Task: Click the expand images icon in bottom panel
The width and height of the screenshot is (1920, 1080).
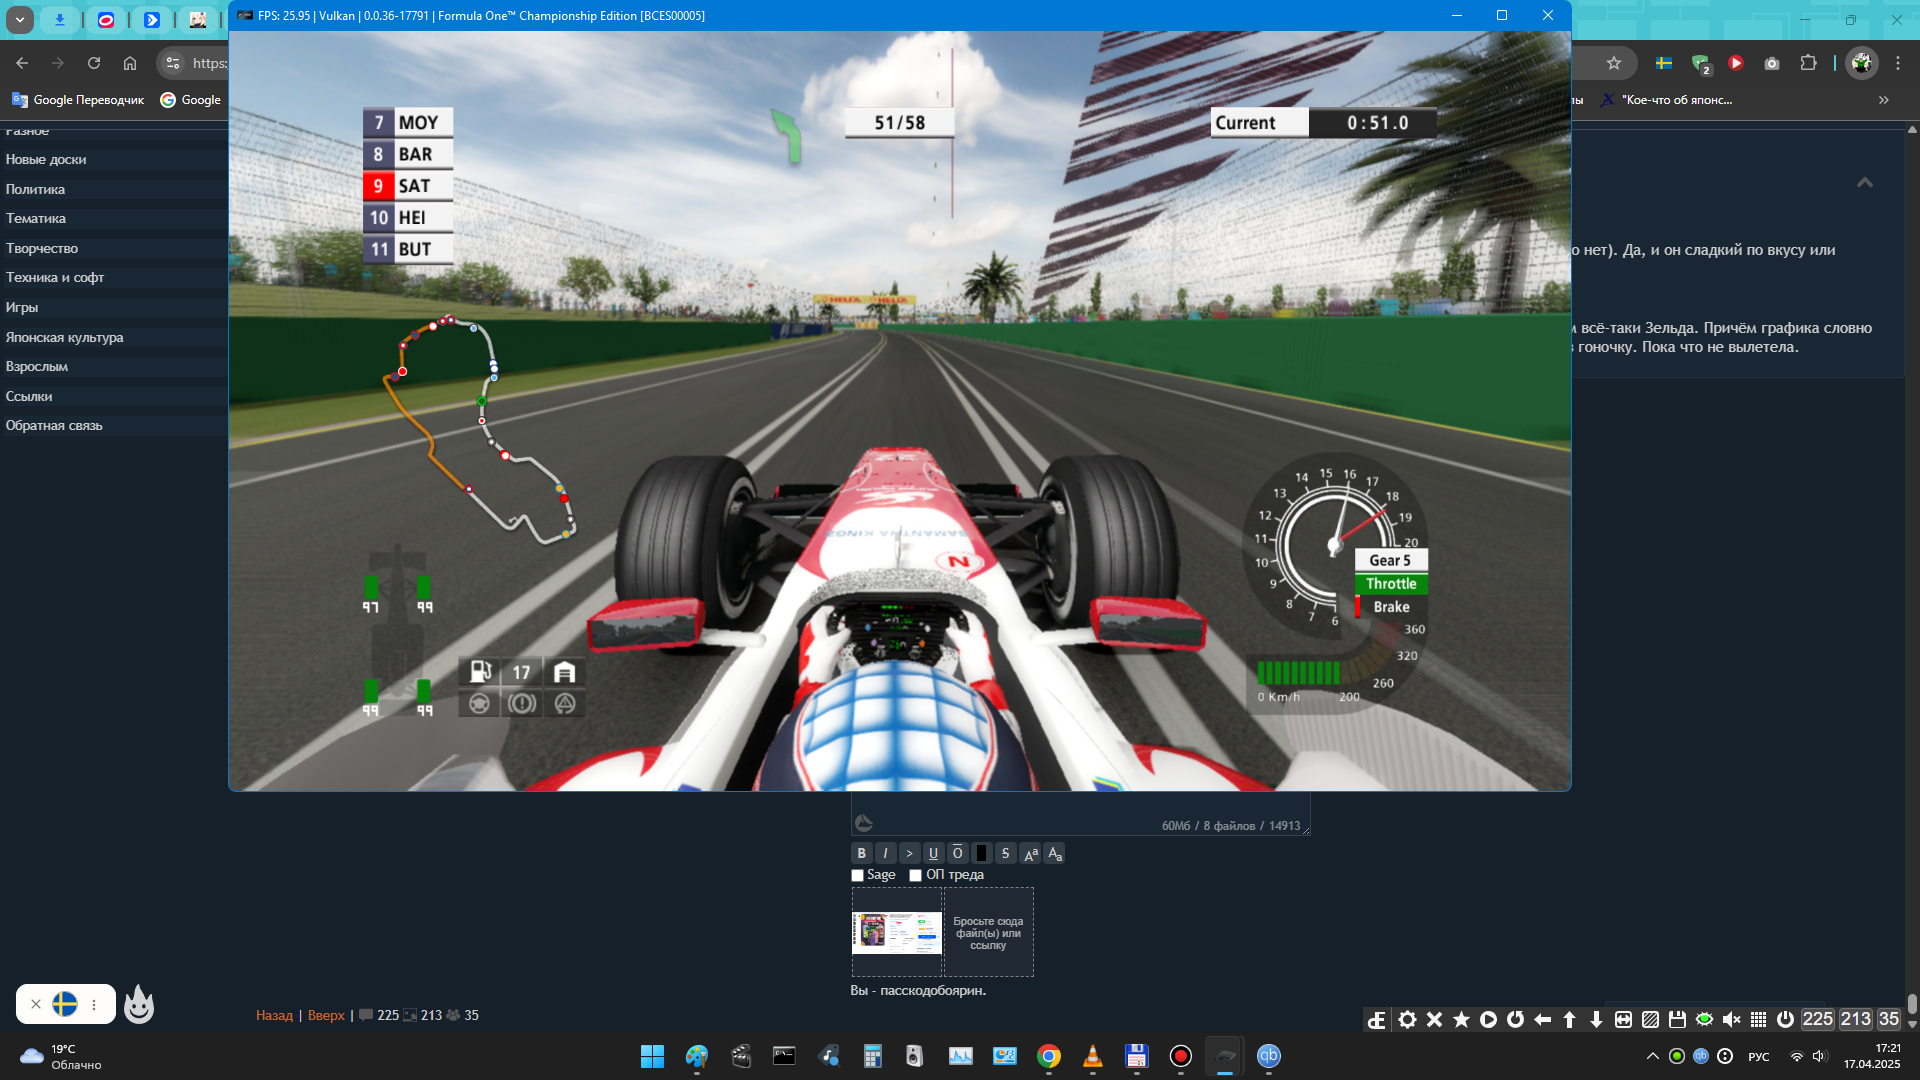Action: pos(1623,1019)
